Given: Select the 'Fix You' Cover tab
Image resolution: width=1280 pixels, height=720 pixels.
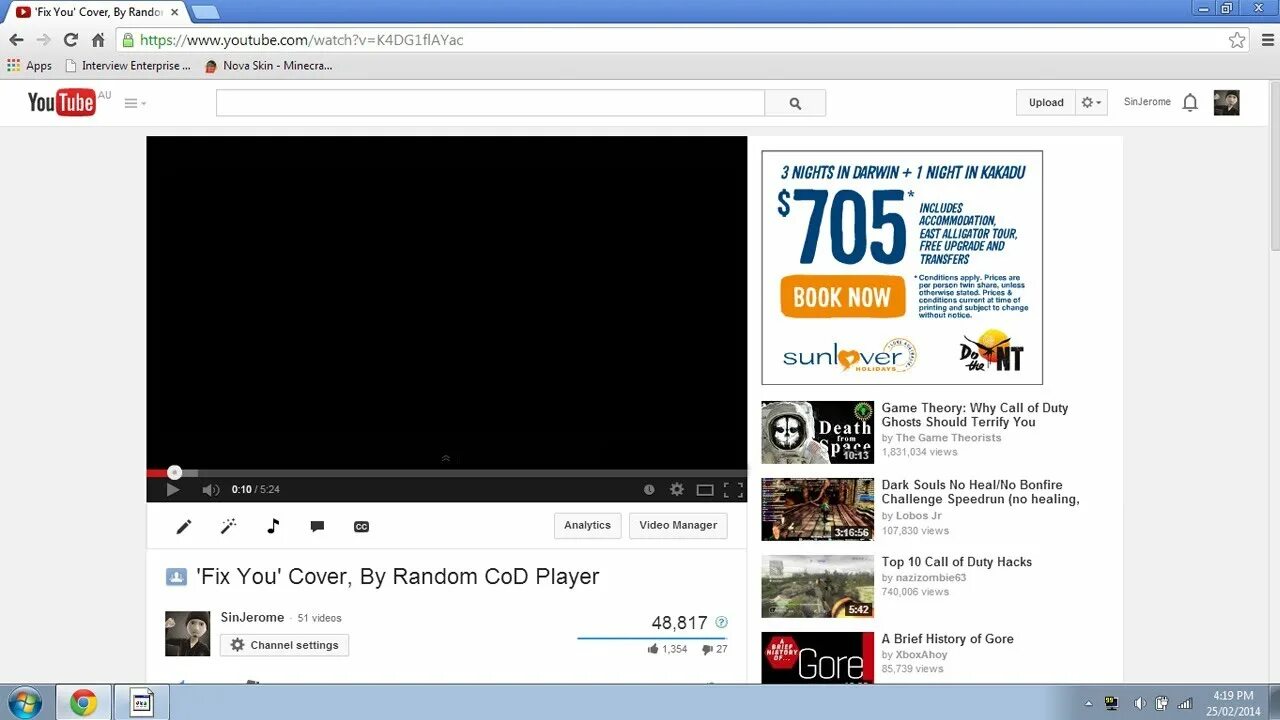Looking at the screenshot, I should tap(97, 12).
